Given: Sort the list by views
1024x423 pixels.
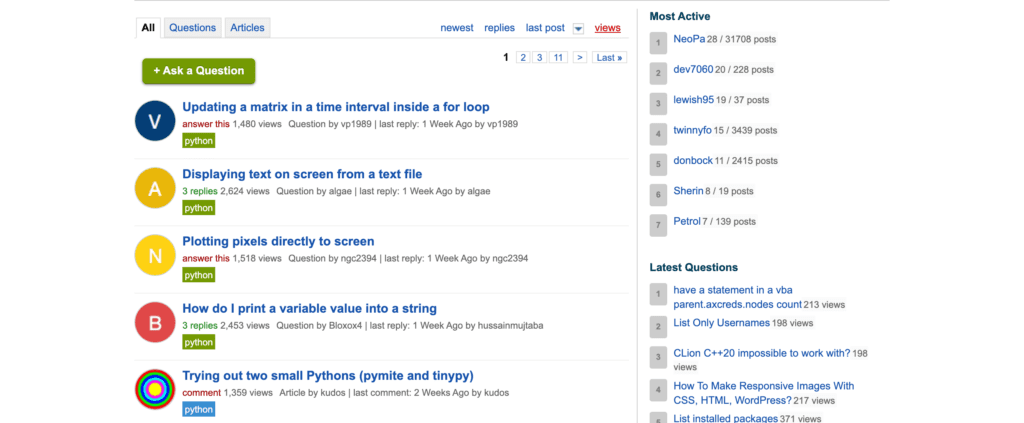Looking at the screenshot, I should click(x=607, y=28).
